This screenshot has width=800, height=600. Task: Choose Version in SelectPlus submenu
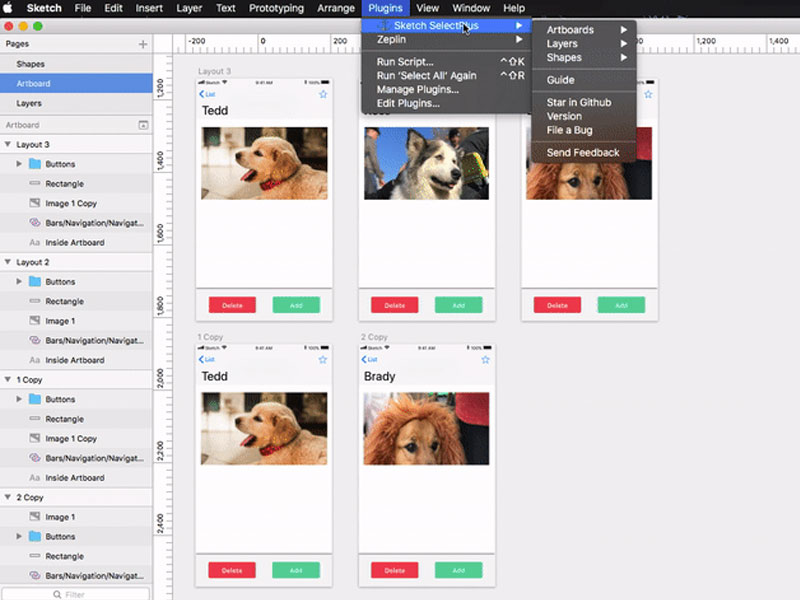(x=584, y=116)
